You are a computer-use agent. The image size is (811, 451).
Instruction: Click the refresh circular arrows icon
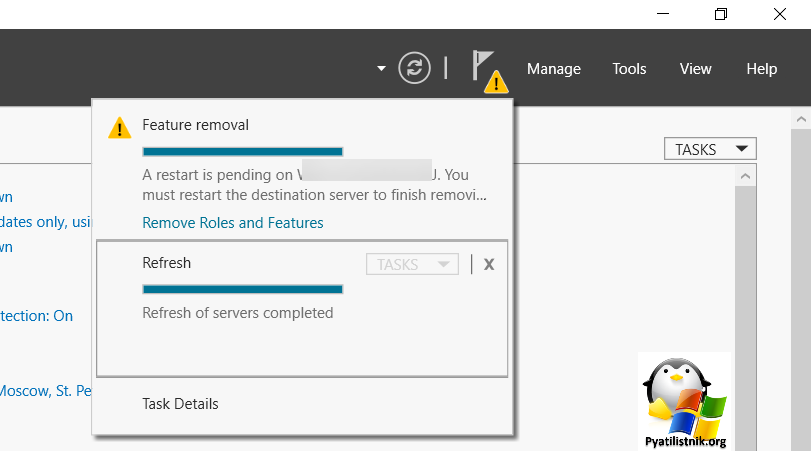[x=414, y=68]
